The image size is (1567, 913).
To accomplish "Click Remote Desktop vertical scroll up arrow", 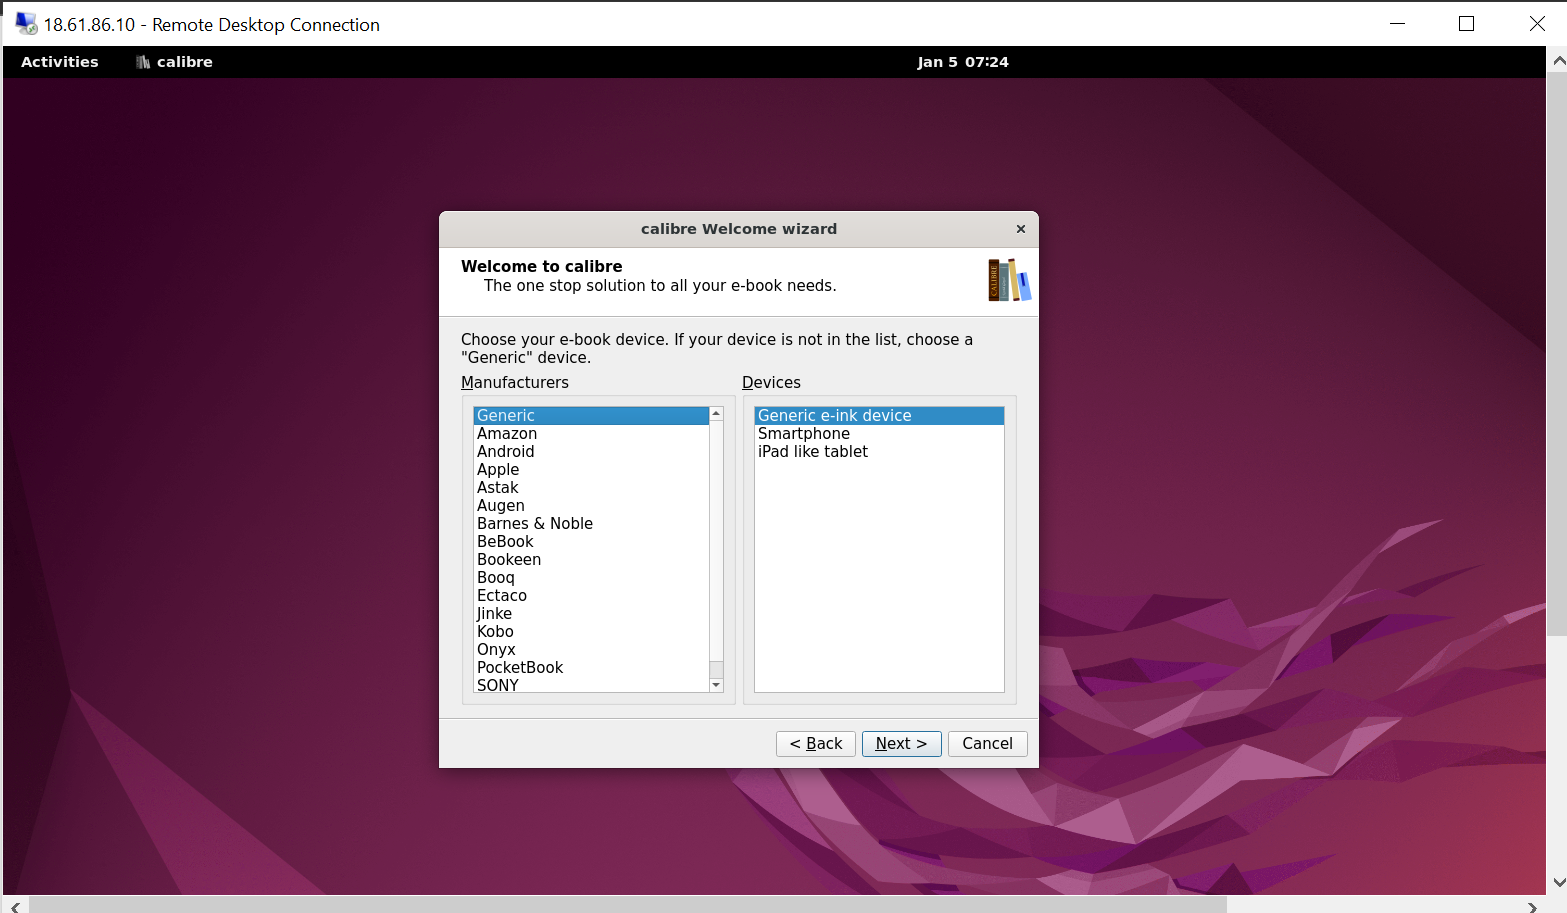I will coord(1557,61).
